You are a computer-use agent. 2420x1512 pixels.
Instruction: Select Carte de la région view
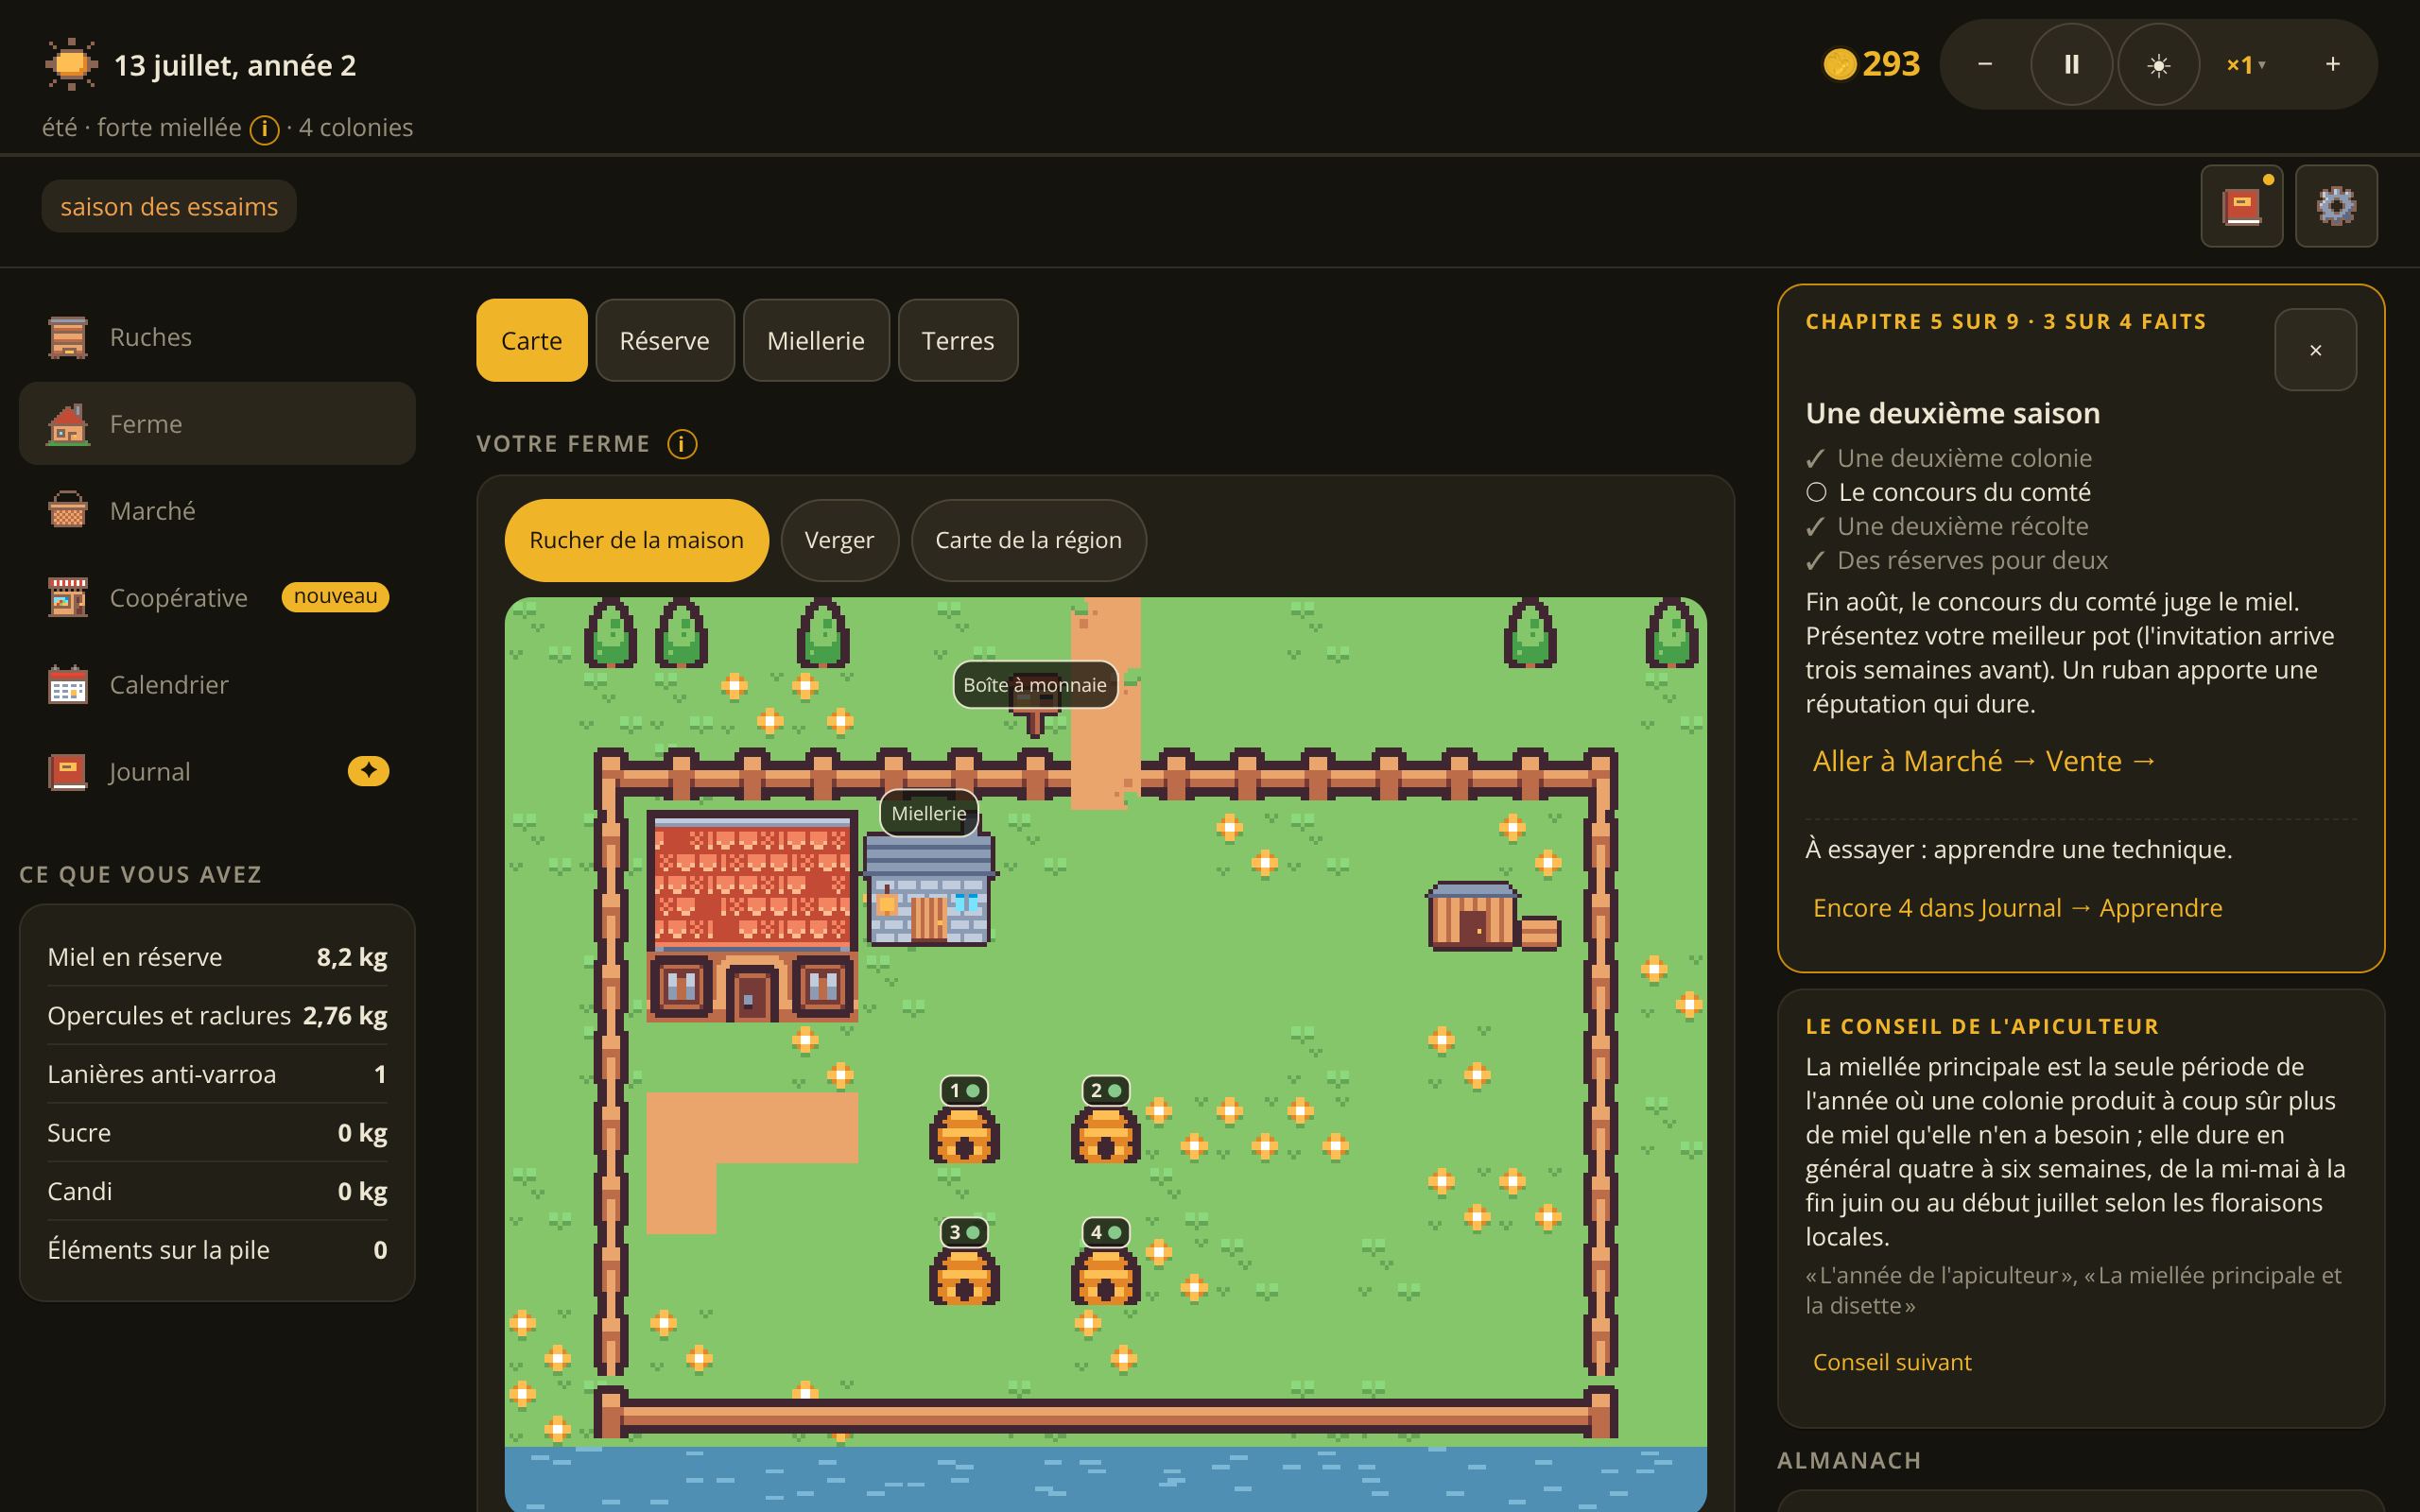pyautogui.click(x=1028, y=540)
